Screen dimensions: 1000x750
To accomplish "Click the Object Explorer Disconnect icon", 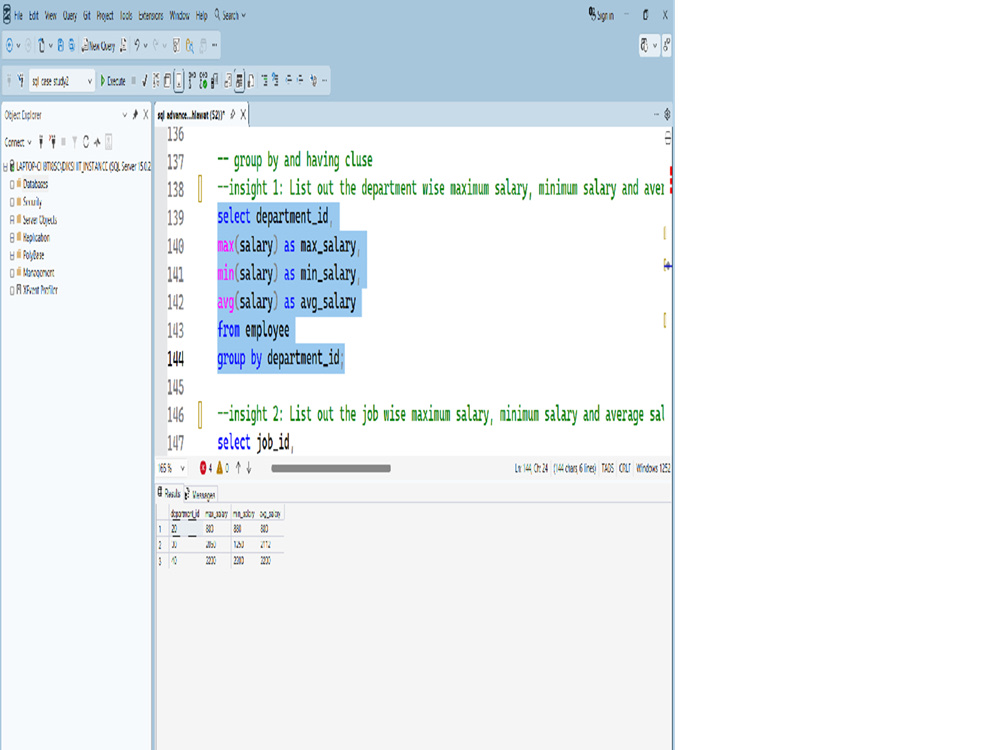I will [x=52, y=142].
